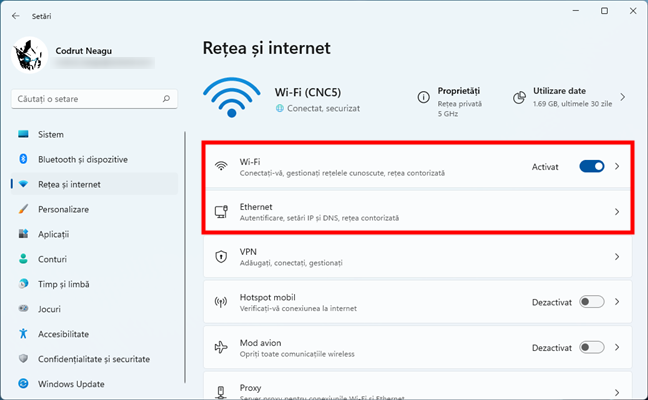Image resolution: width=648 pixels, height=400 pixels.
Task: Click the sidebar vertical scrollbar
Action: point(185,257)
